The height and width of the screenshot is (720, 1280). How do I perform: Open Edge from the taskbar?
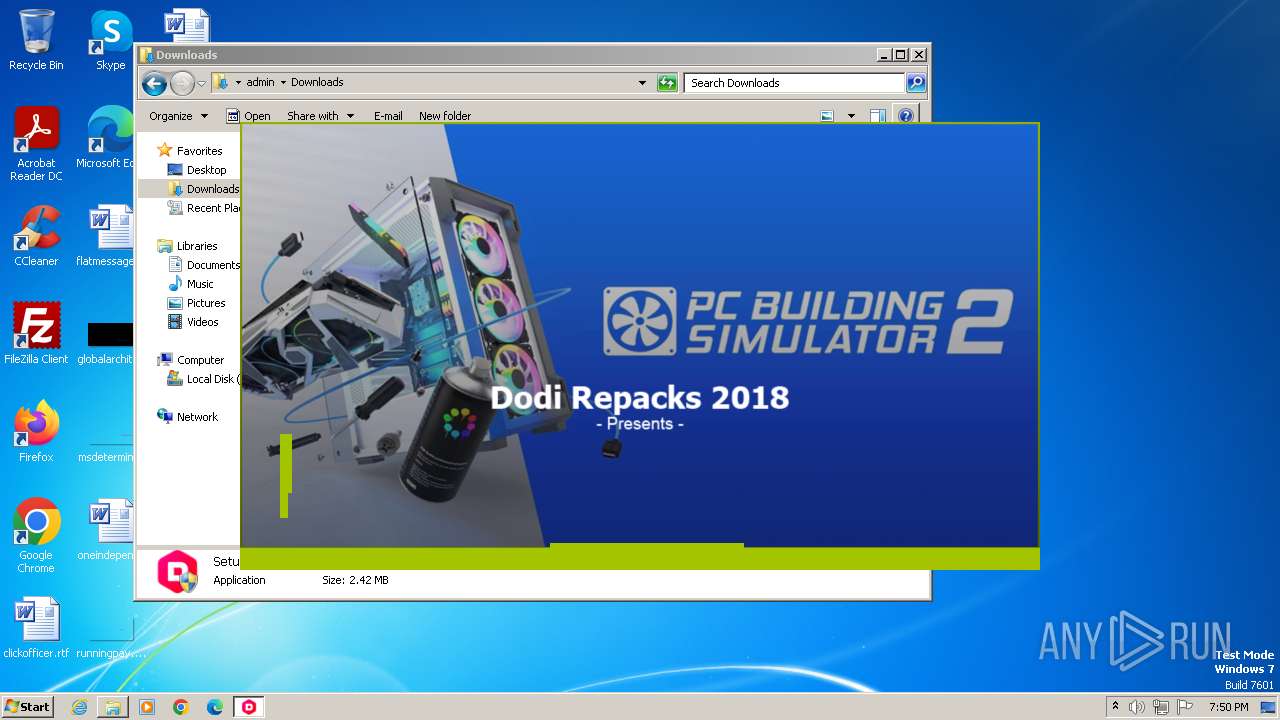point(215,707)
